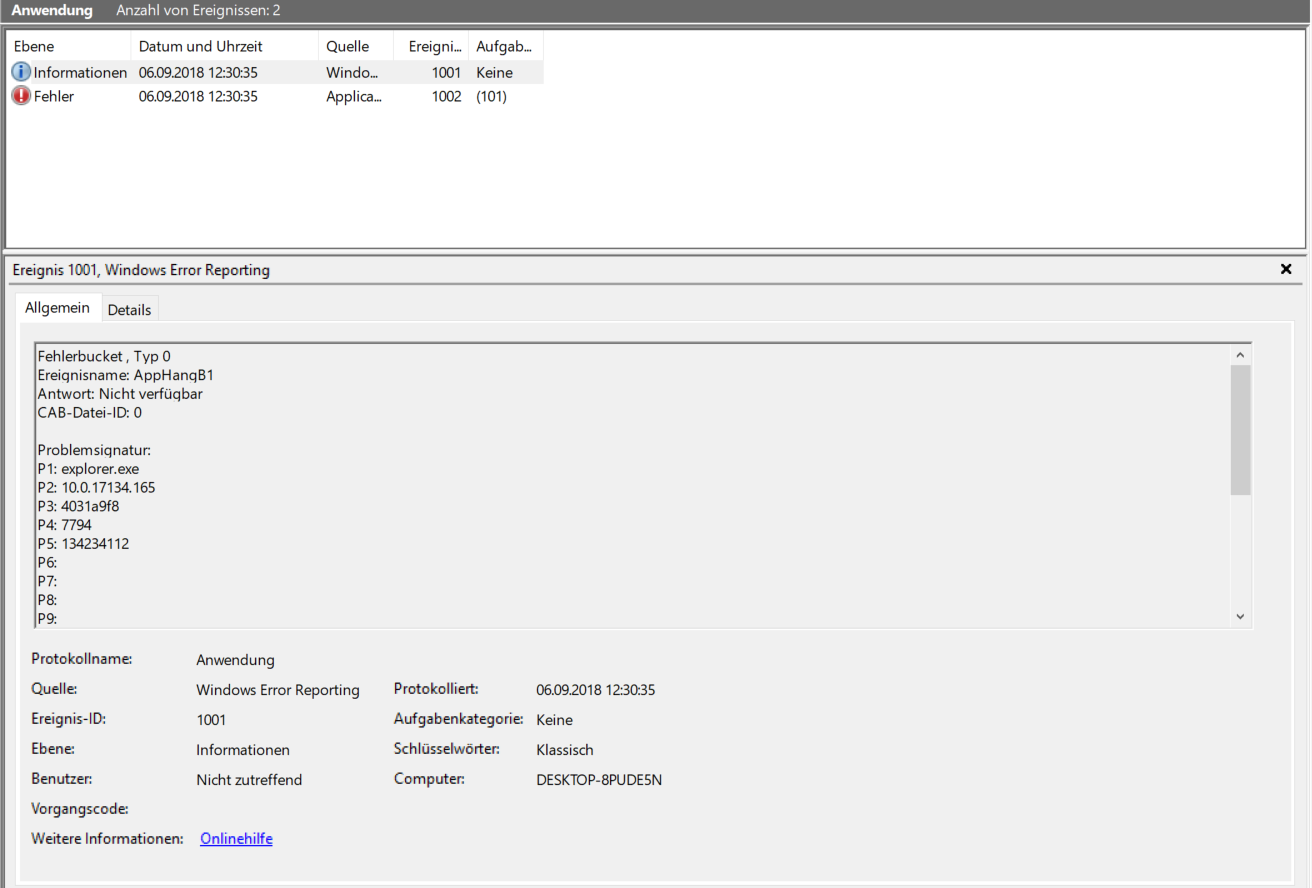Click event ID 1002 in the list
This screenshot has width=1312, height=888.
point(446,96)
